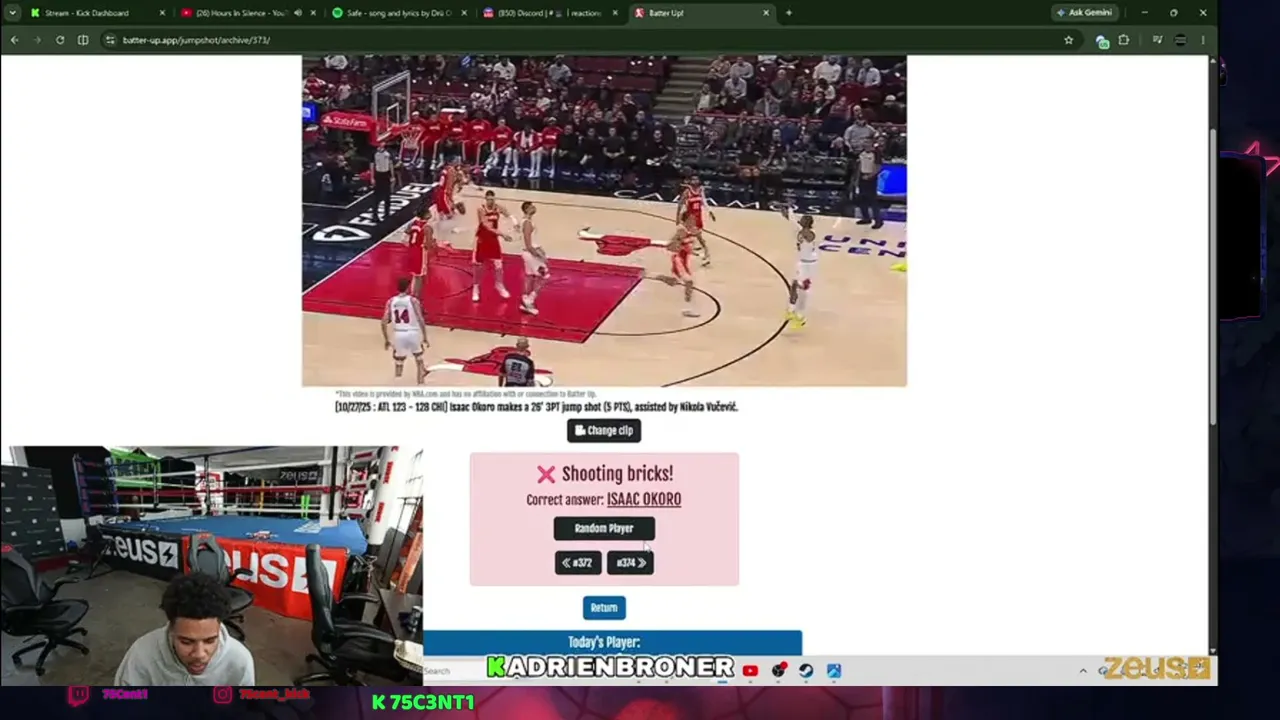This screenshot has width=1280, height=720.
Task: Close the Stream - Kick Dashboard tab
Action: click(162, 13)
